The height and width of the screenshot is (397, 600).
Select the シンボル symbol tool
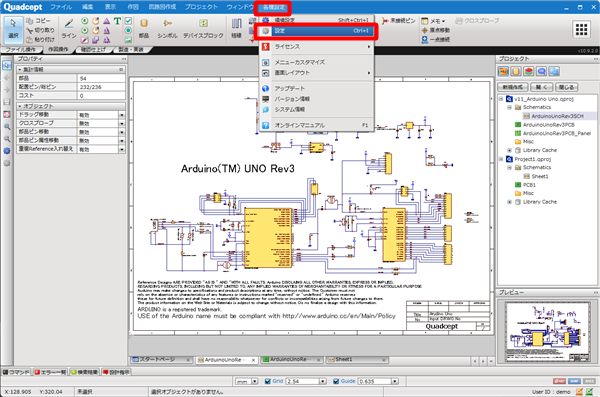pos(167,29)
